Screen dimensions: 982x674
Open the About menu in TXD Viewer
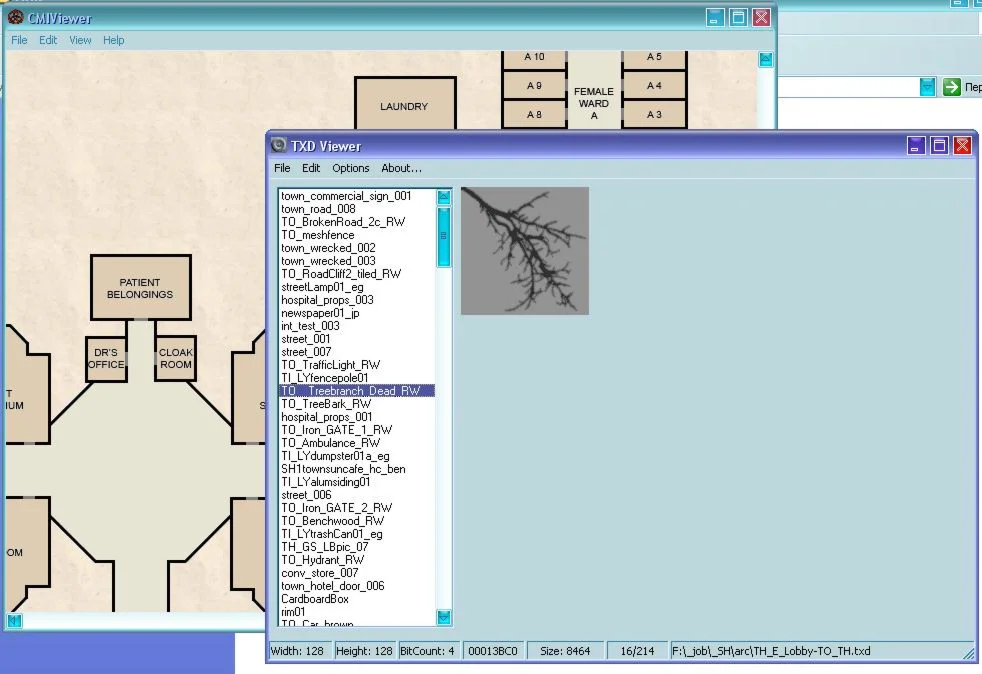(x=401, y=168)
